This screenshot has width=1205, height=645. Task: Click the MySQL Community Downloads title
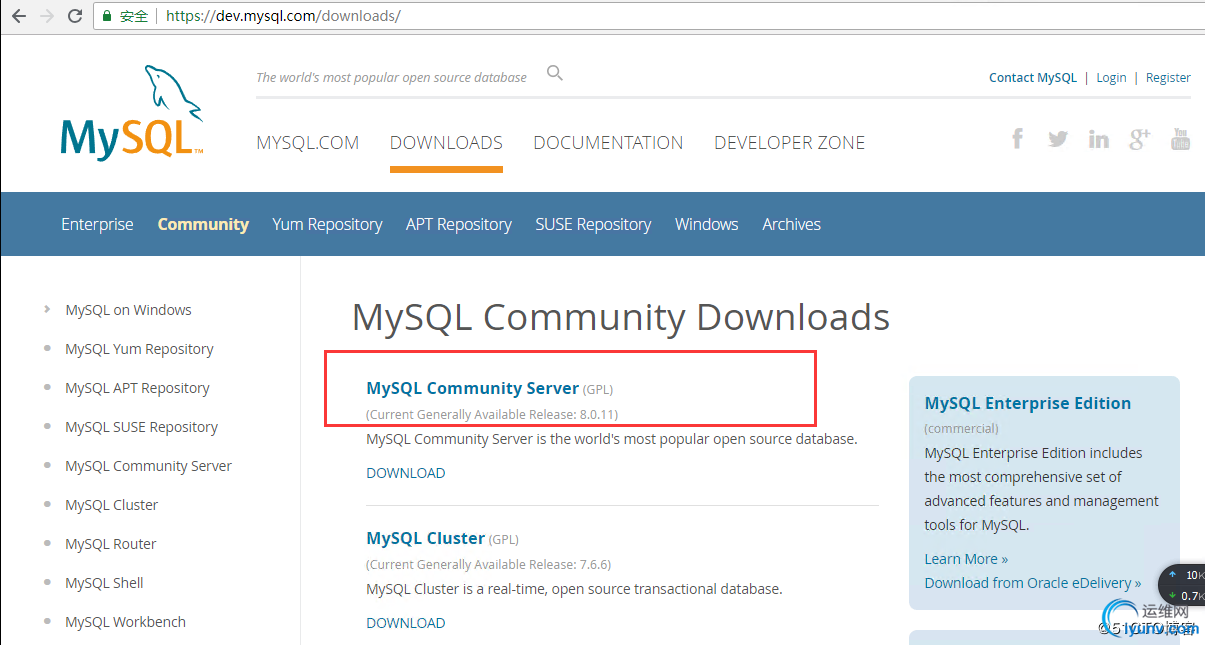[x=621, y=318]
